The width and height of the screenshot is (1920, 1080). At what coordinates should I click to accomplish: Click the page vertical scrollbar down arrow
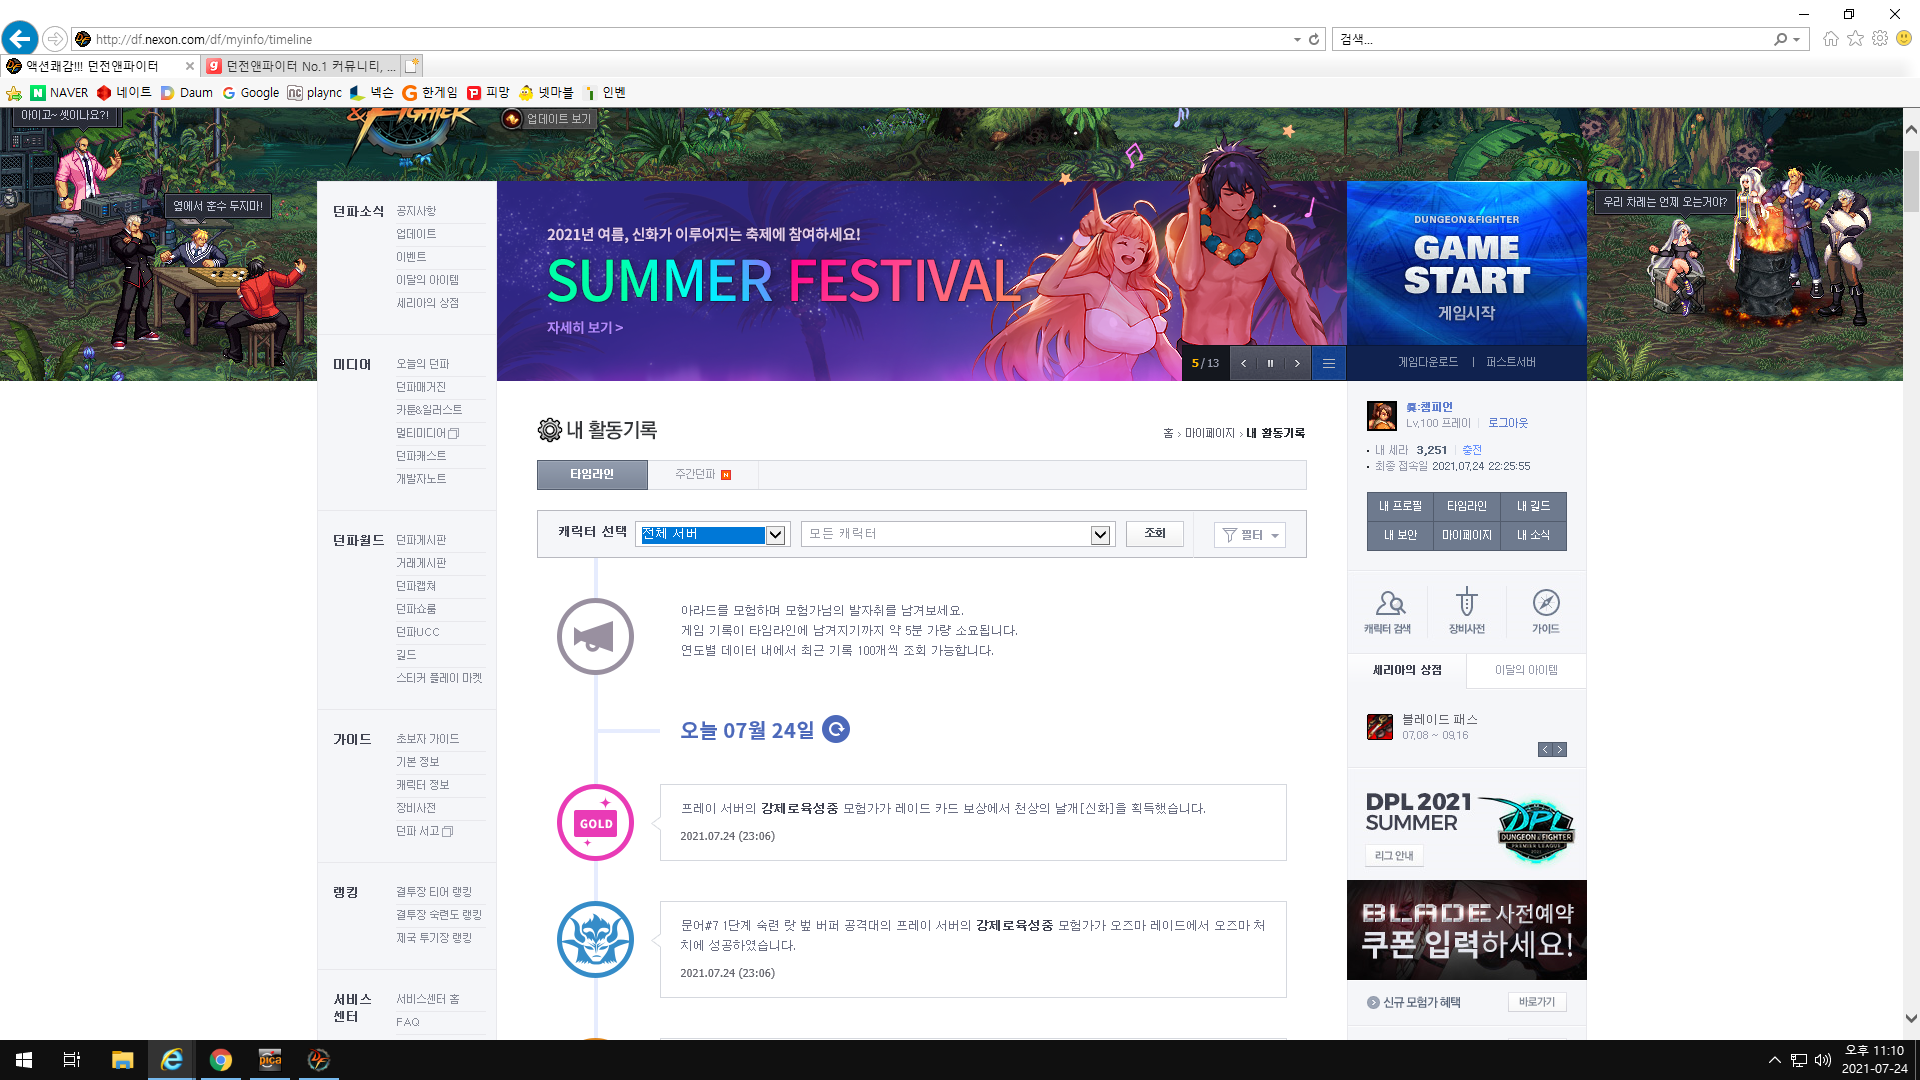click(1911, 1019)
